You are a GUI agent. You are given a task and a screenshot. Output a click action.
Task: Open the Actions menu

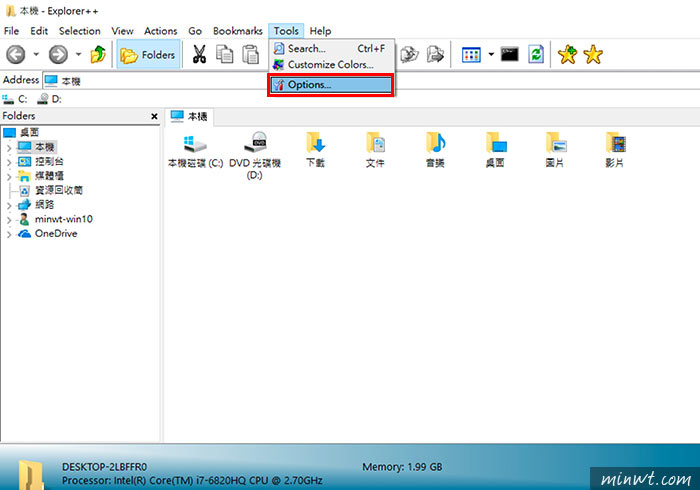coord(161,31)
